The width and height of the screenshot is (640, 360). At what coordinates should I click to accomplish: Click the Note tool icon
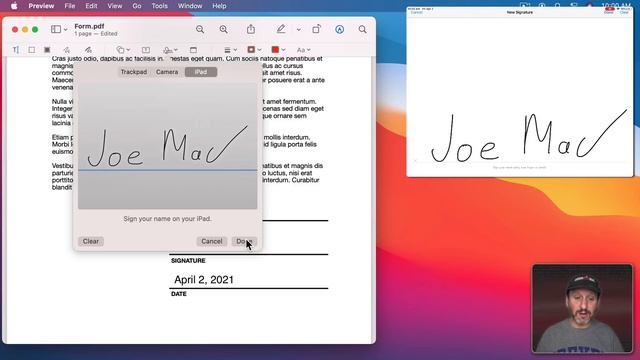193,50
